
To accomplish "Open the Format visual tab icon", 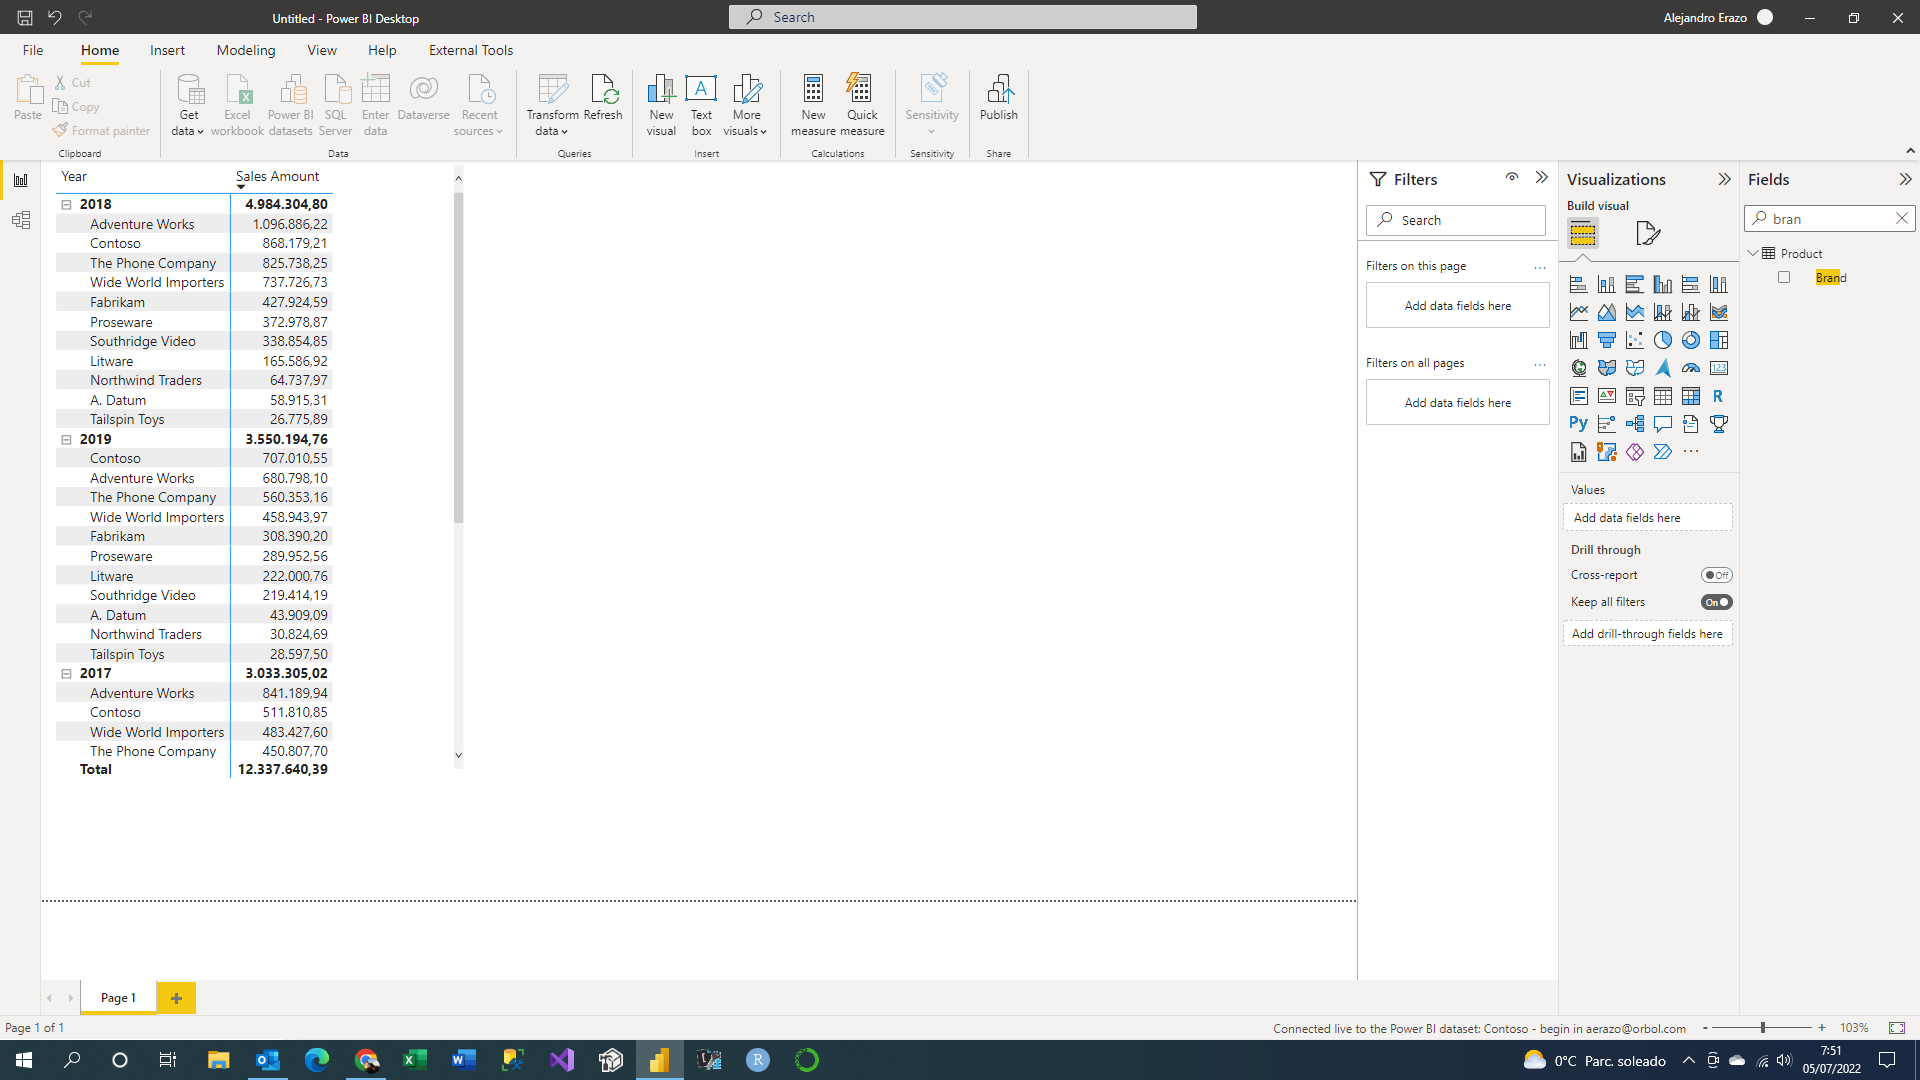I will (x=1648, y=233).
